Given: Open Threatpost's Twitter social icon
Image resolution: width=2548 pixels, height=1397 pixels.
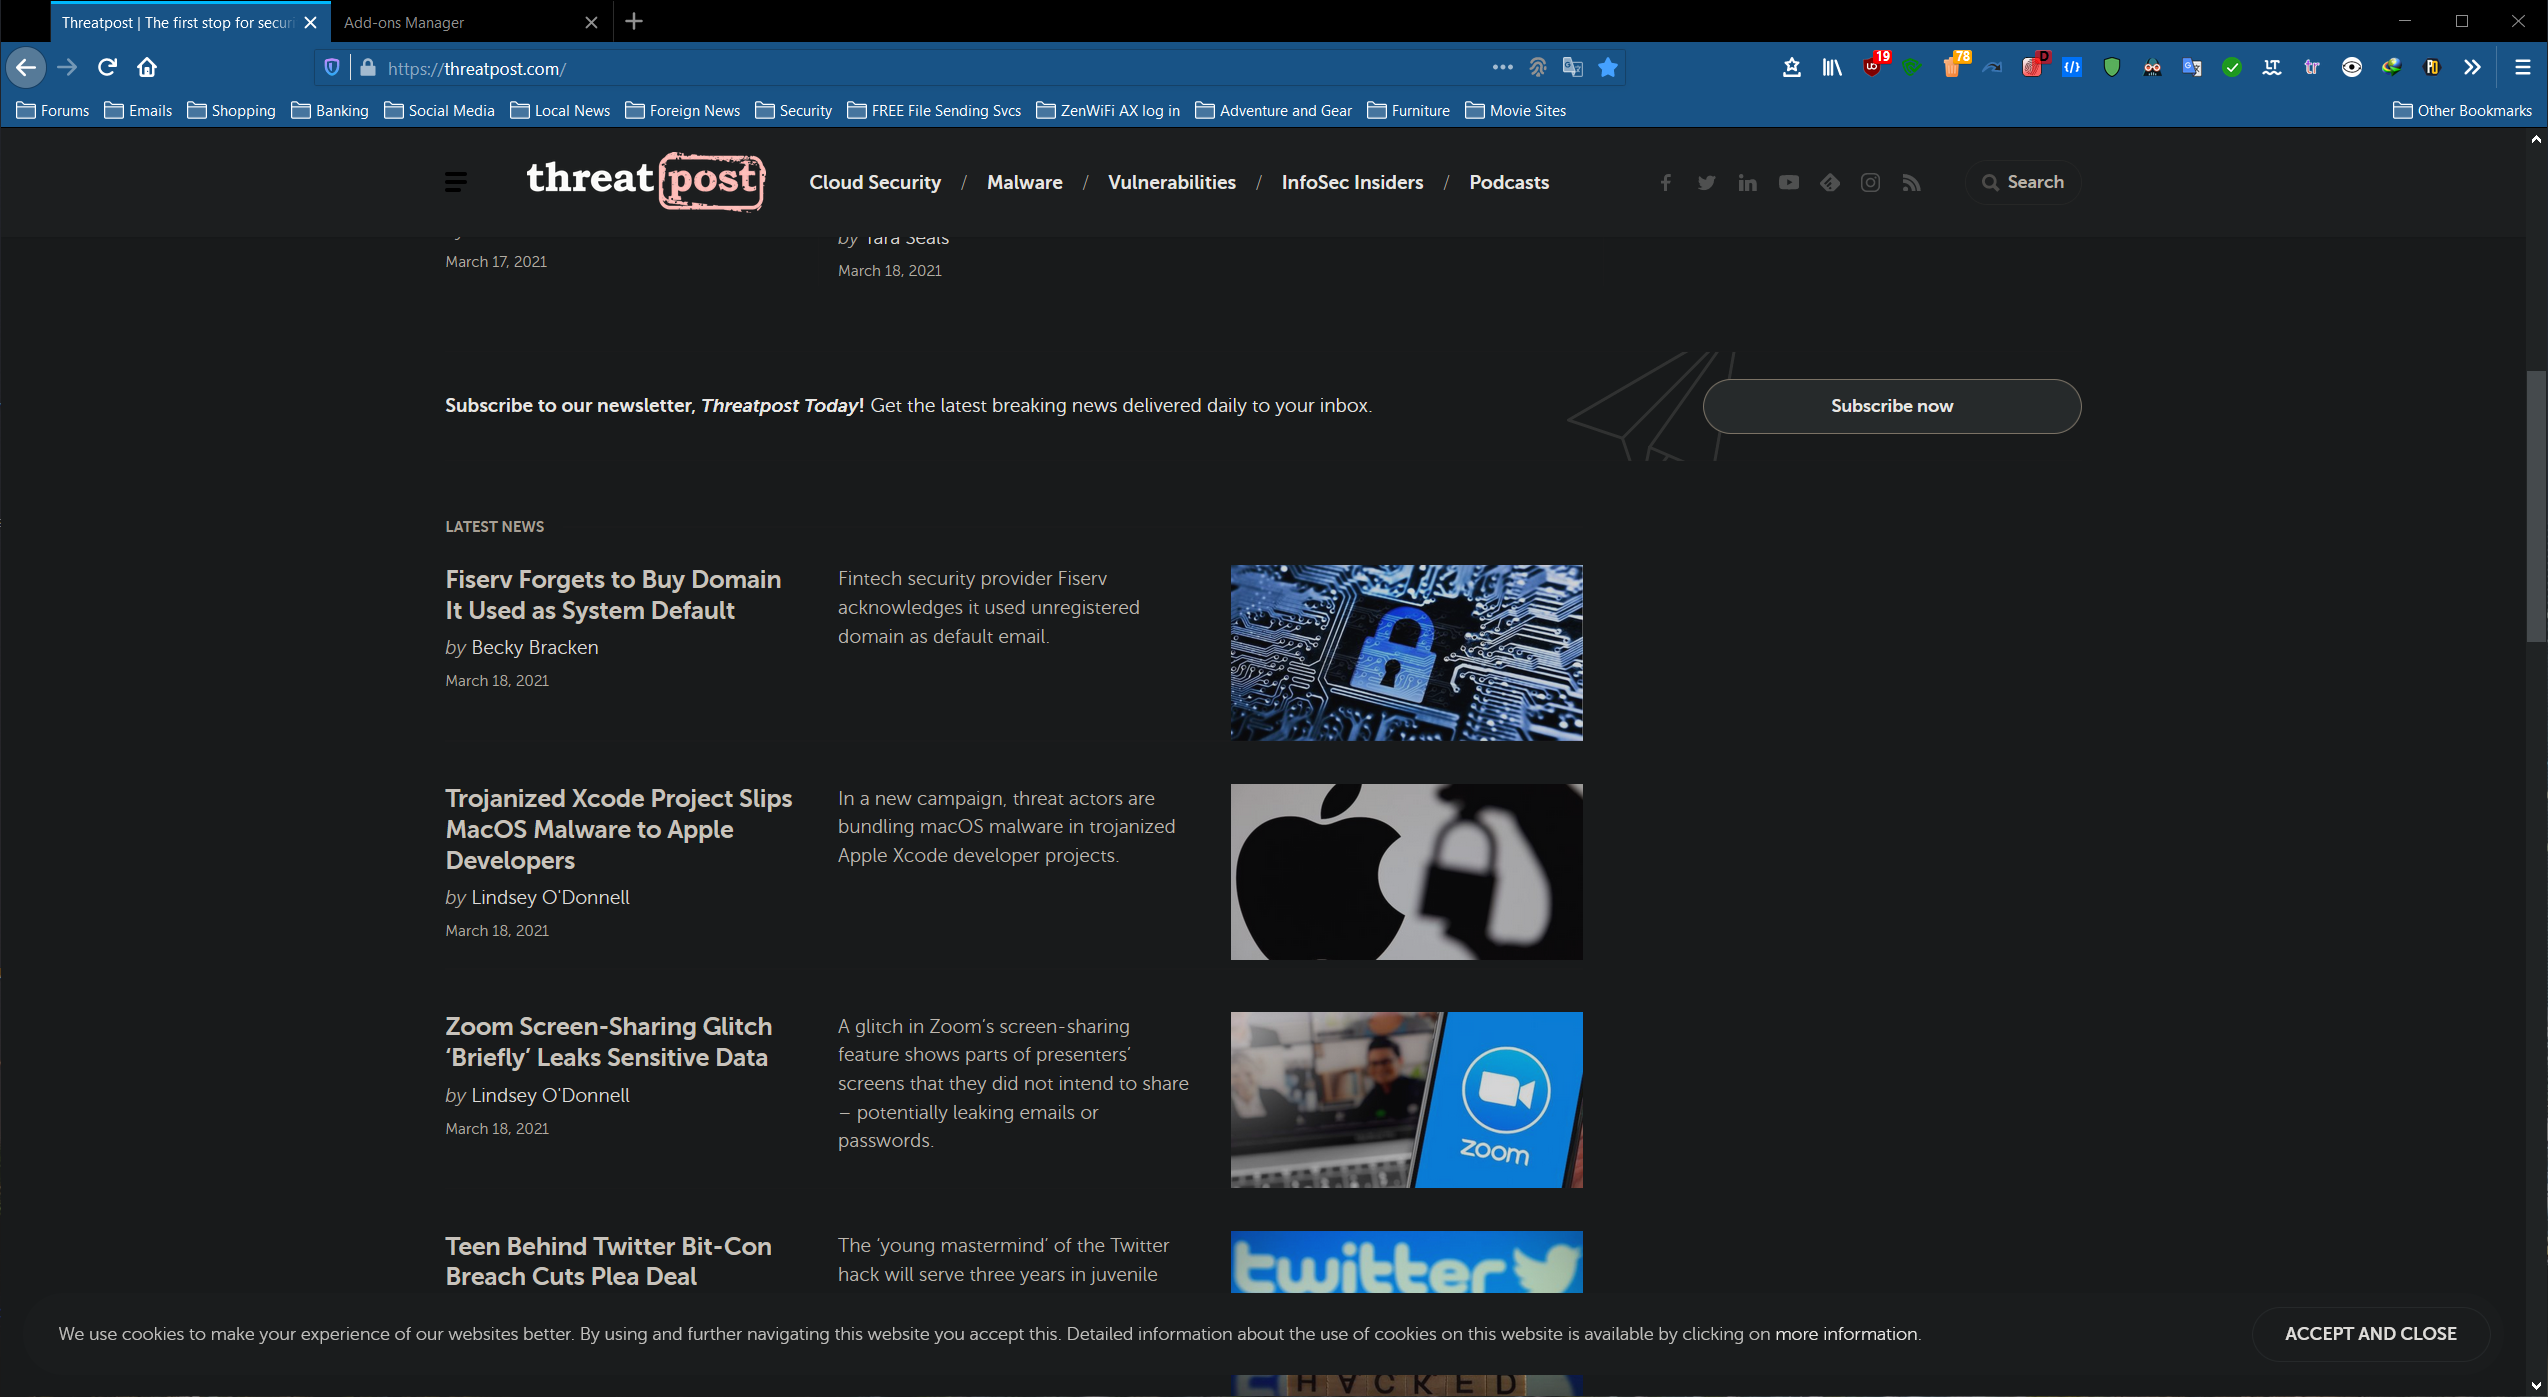Looking at the screenshot, I should point(1706,183).
